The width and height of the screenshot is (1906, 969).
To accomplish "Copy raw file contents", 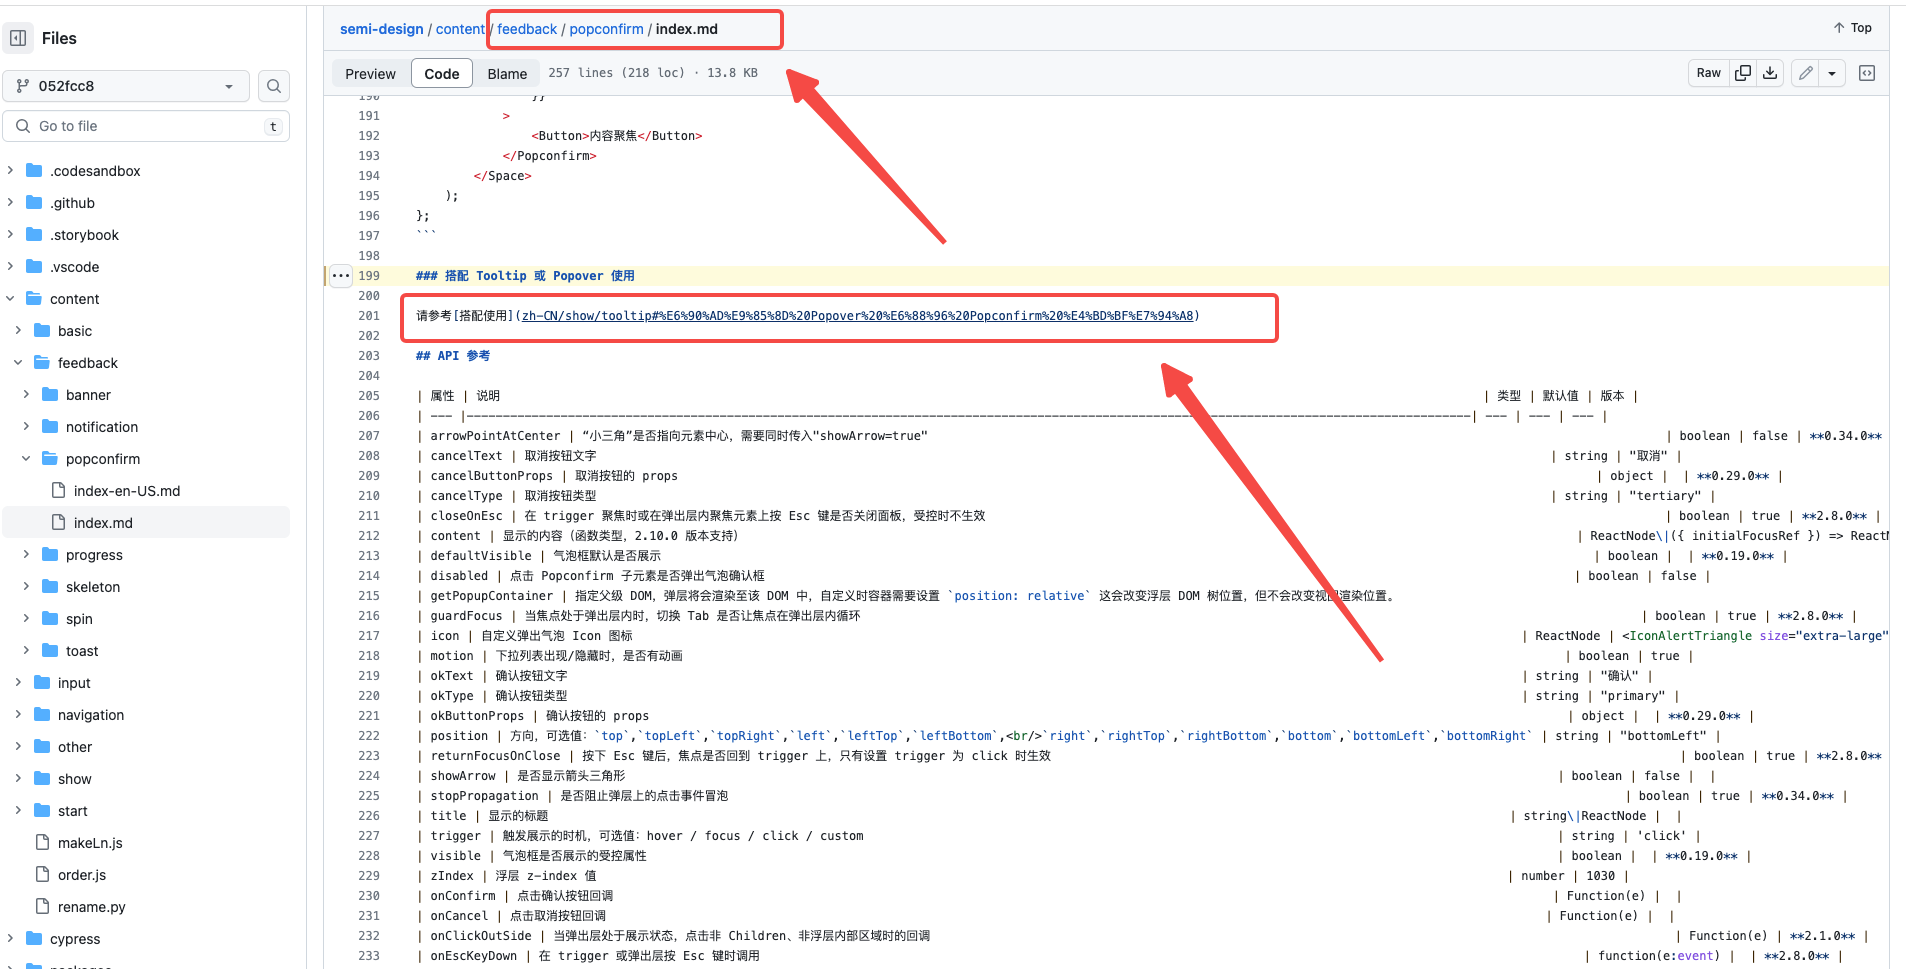I will (1743, 73).
